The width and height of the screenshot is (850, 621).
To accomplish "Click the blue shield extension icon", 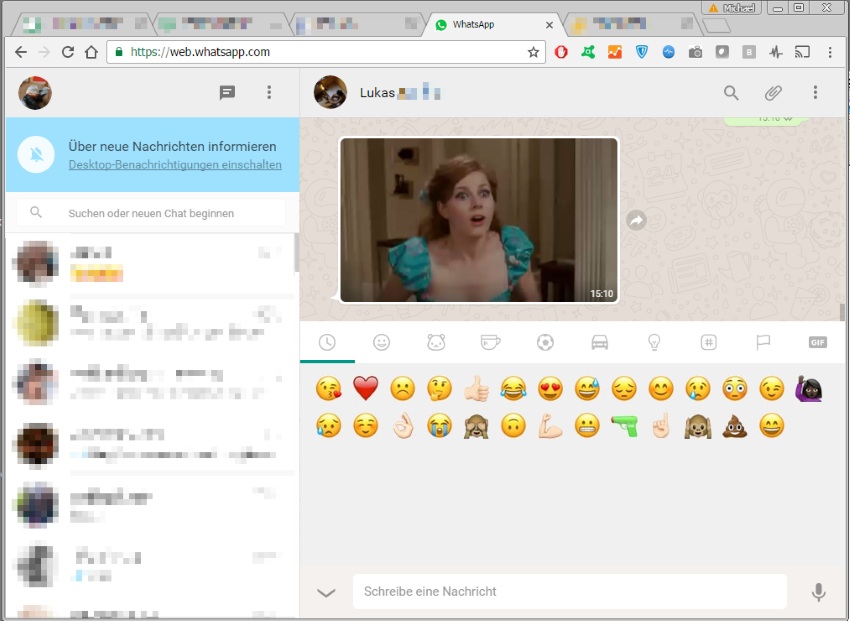I will pos(642,52).
